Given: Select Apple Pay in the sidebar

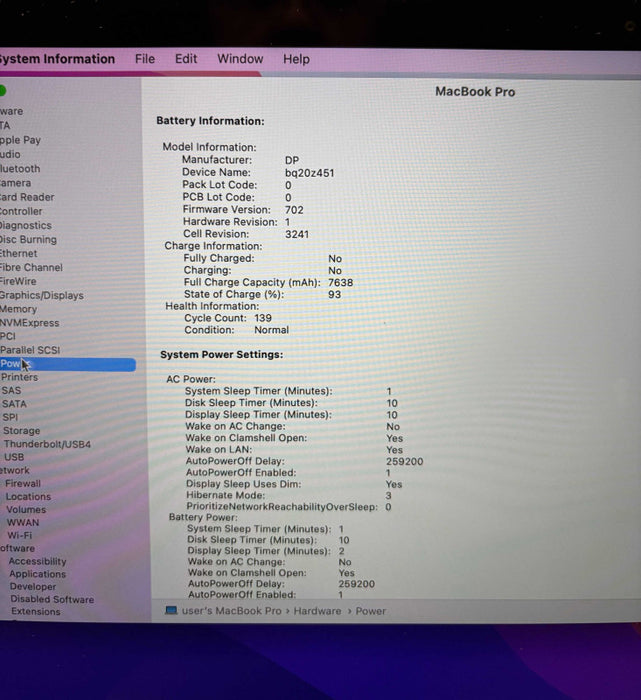Looking at the screenshot, I should (x=20, y=140).
